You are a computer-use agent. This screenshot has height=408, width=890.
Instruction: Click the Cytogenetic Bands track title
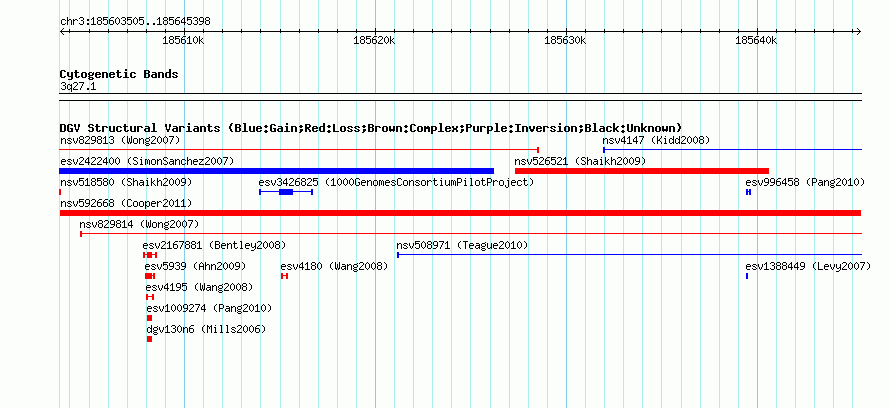pyautogui.click(x=119, y=74)
